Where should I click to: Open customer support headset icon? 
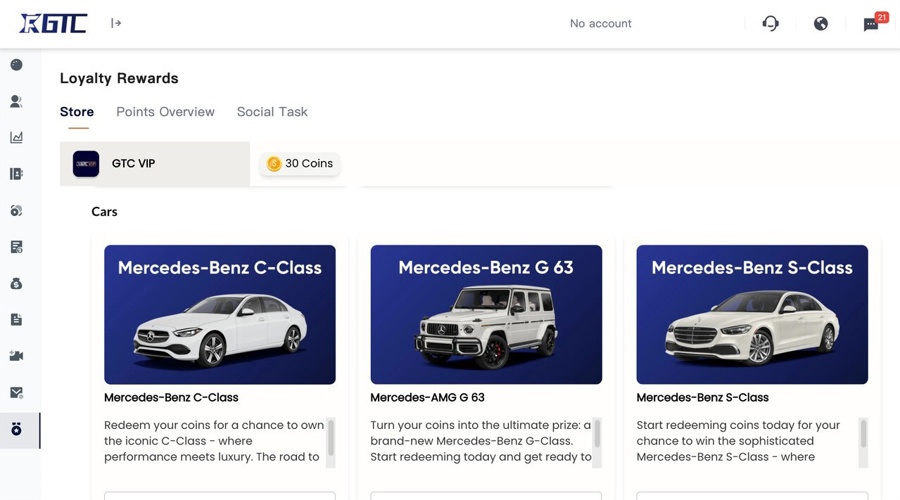pyautogui.click(x=770, y=23)
